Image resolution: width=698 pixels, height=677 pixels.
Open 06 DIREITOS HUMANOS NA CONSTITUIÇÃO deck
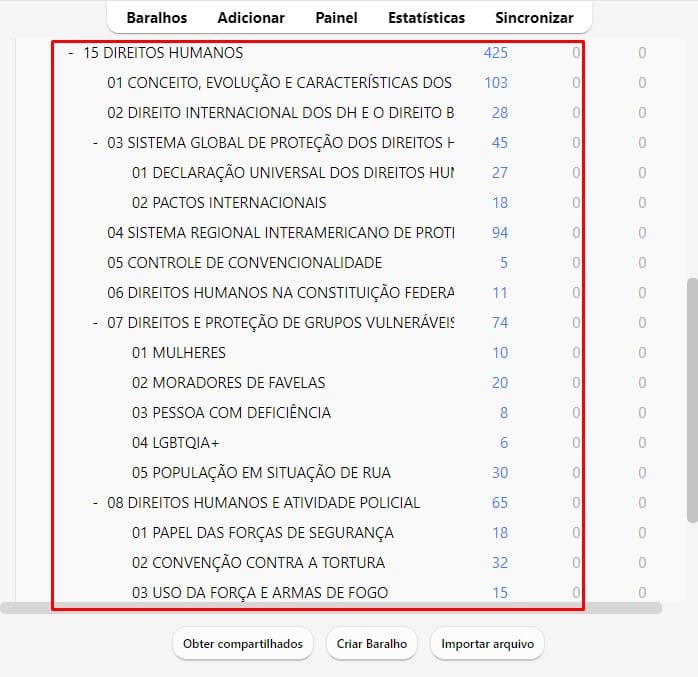[x=280, y=293]
